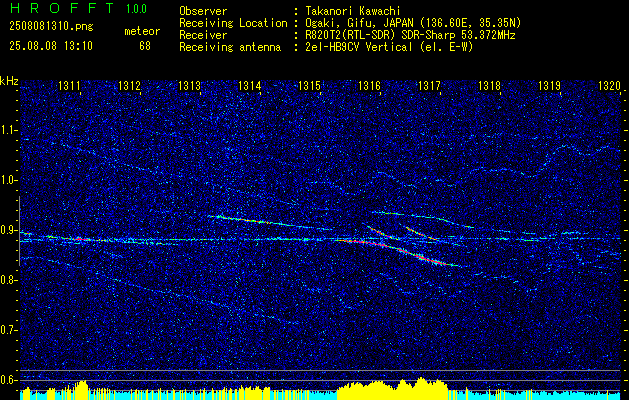Viewport: 629px width, 400px height.
Task: Select the filename 2508081310.png
Action: 51,27
